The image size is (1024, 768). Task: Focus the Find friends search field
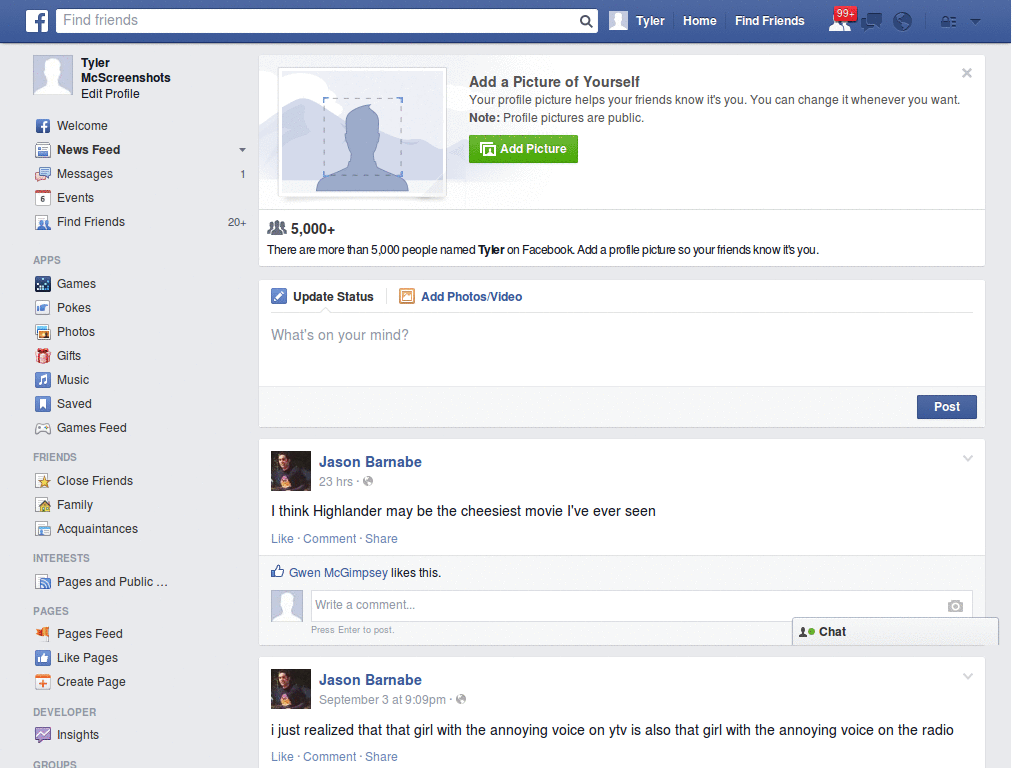click(x=319, y=21)
